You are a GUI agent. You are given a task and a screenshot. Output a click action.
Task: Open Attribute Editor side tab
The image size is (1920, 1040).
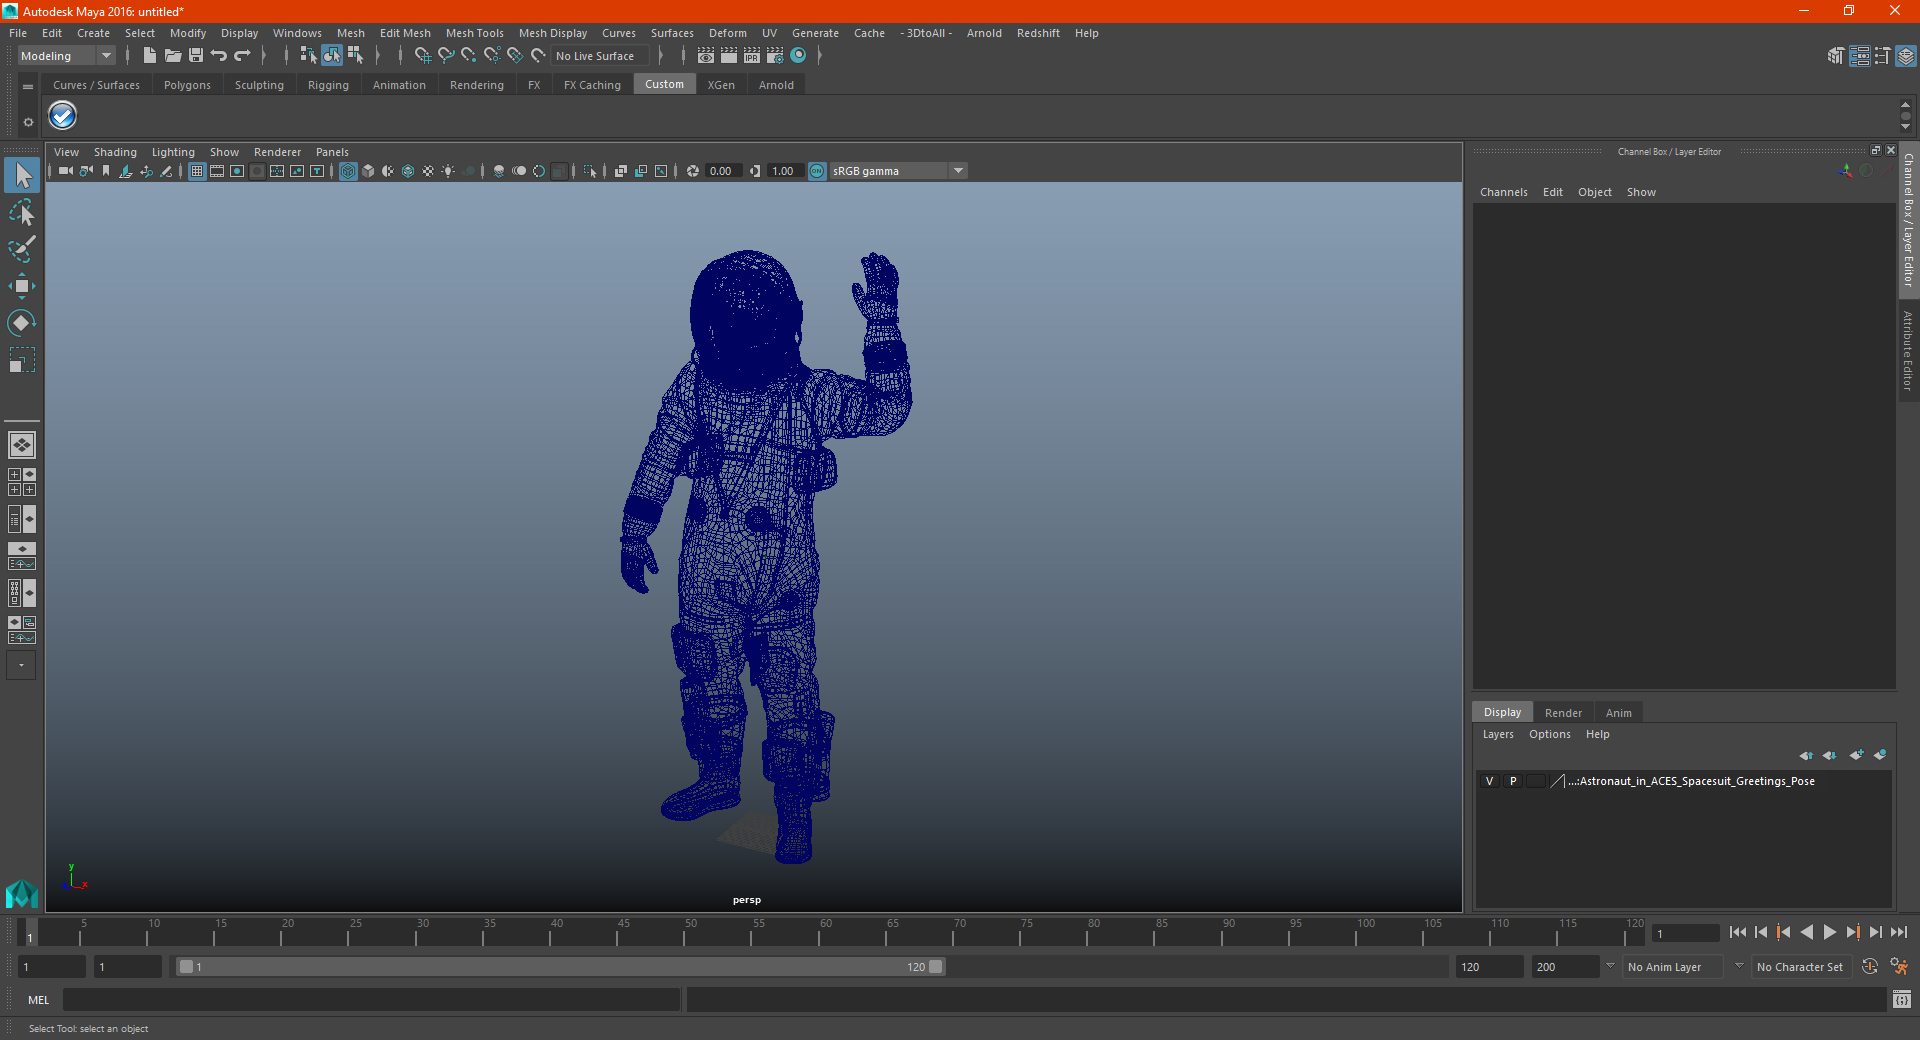tap(1908, 349)
